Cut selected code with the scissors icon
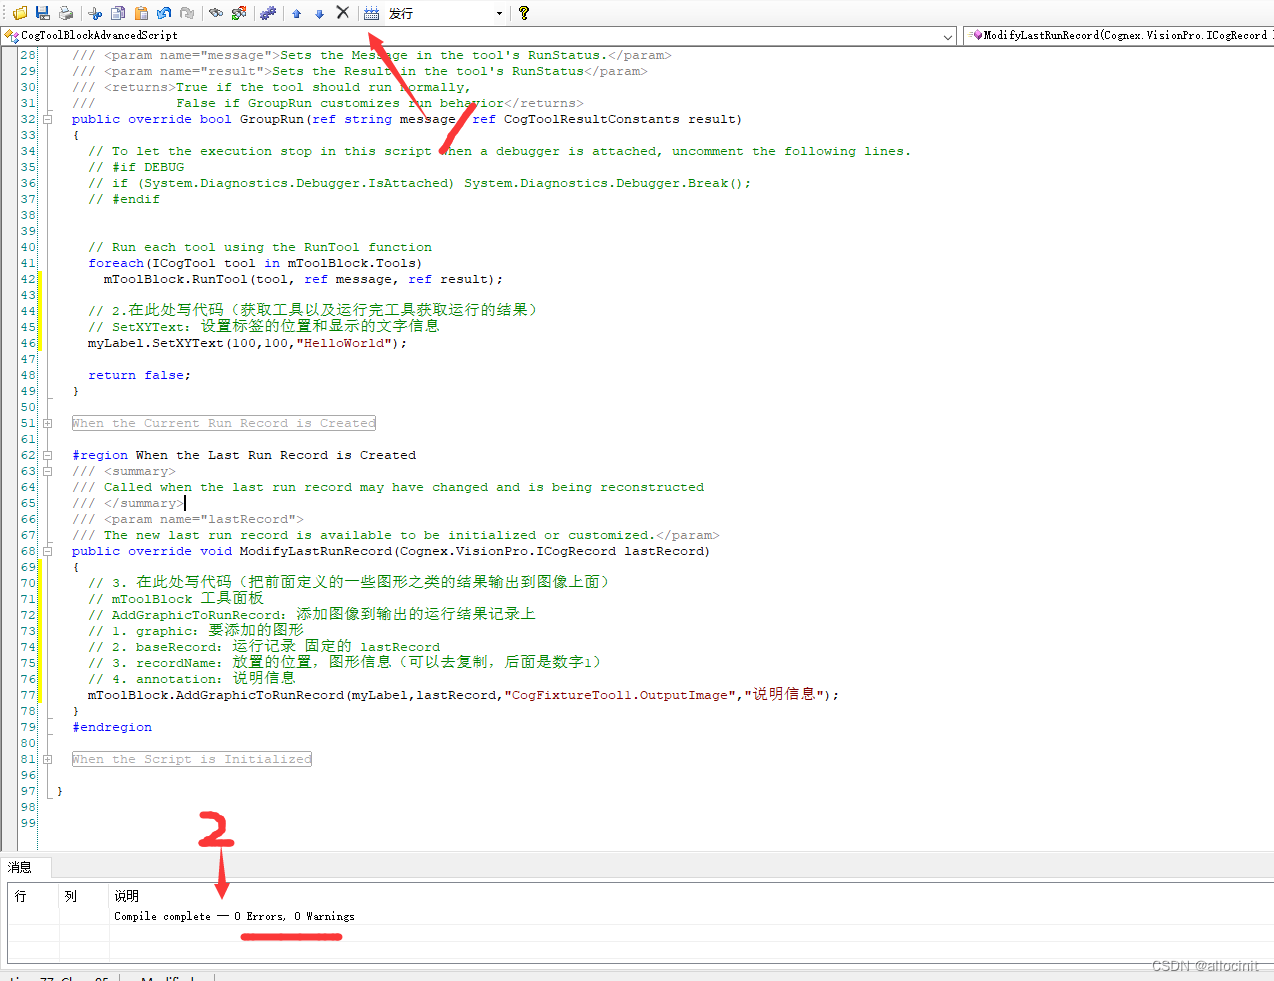 [x=95, y=13]
